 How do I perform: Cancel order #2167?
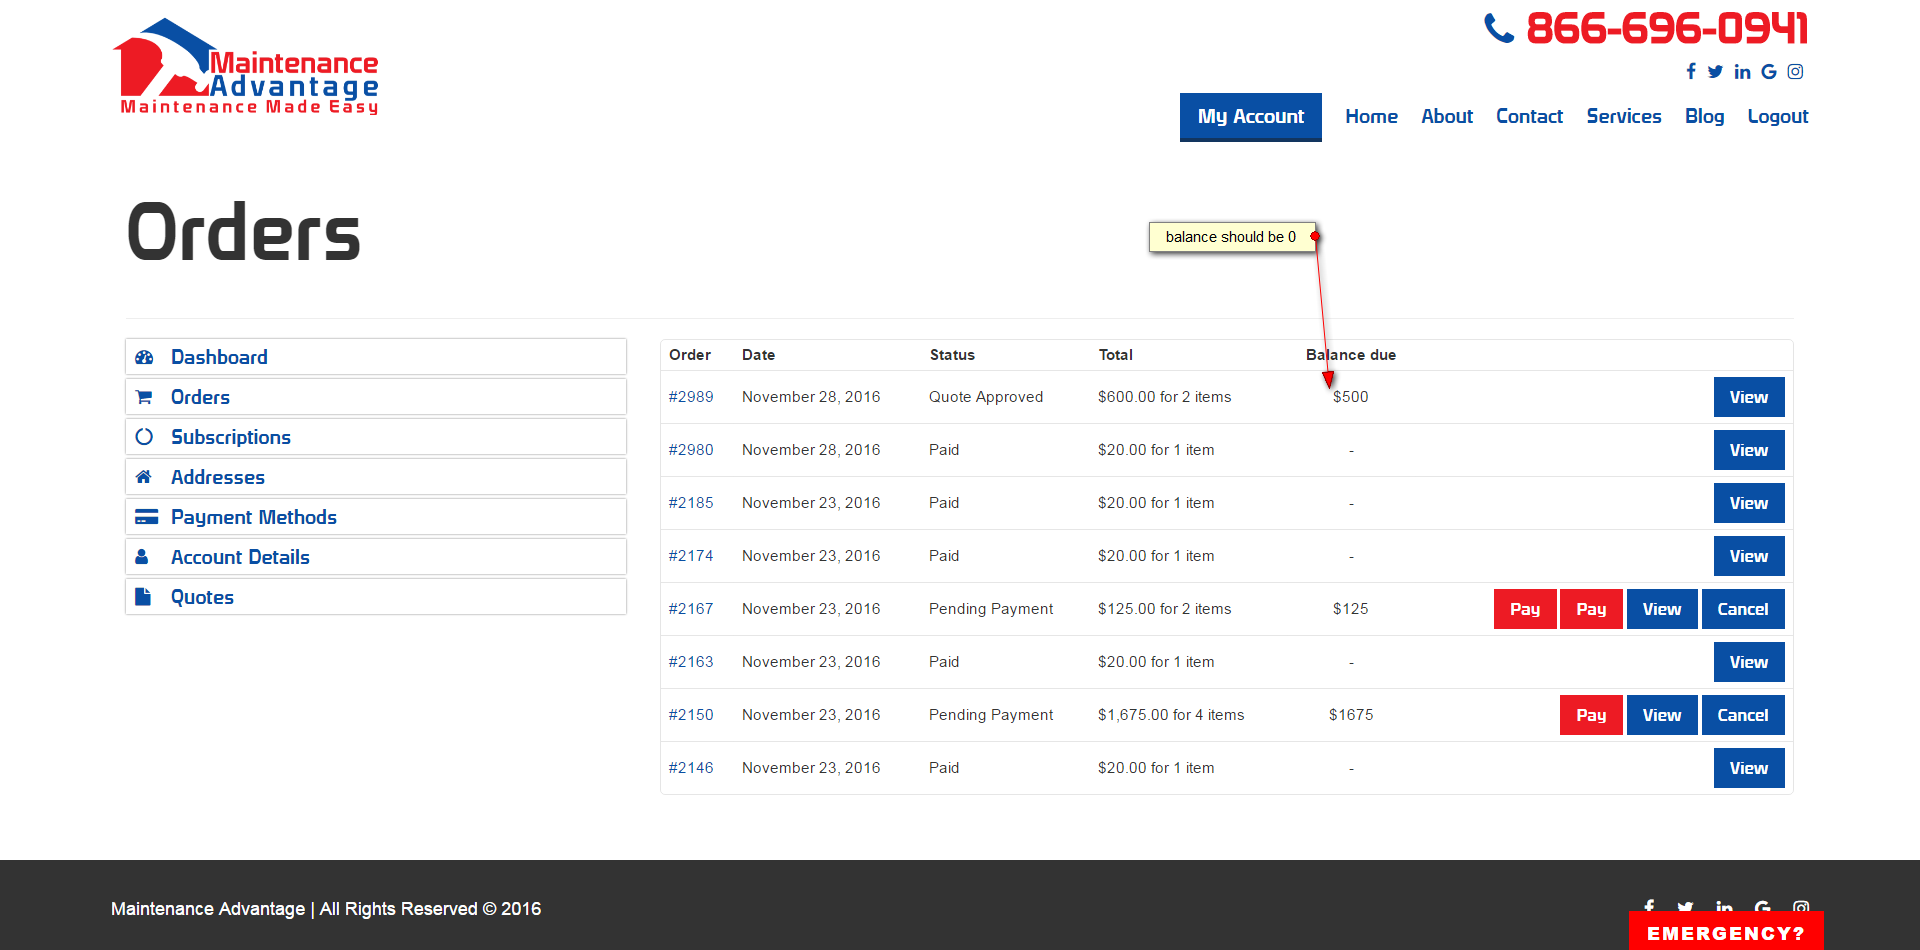(x=1742, y=609)
